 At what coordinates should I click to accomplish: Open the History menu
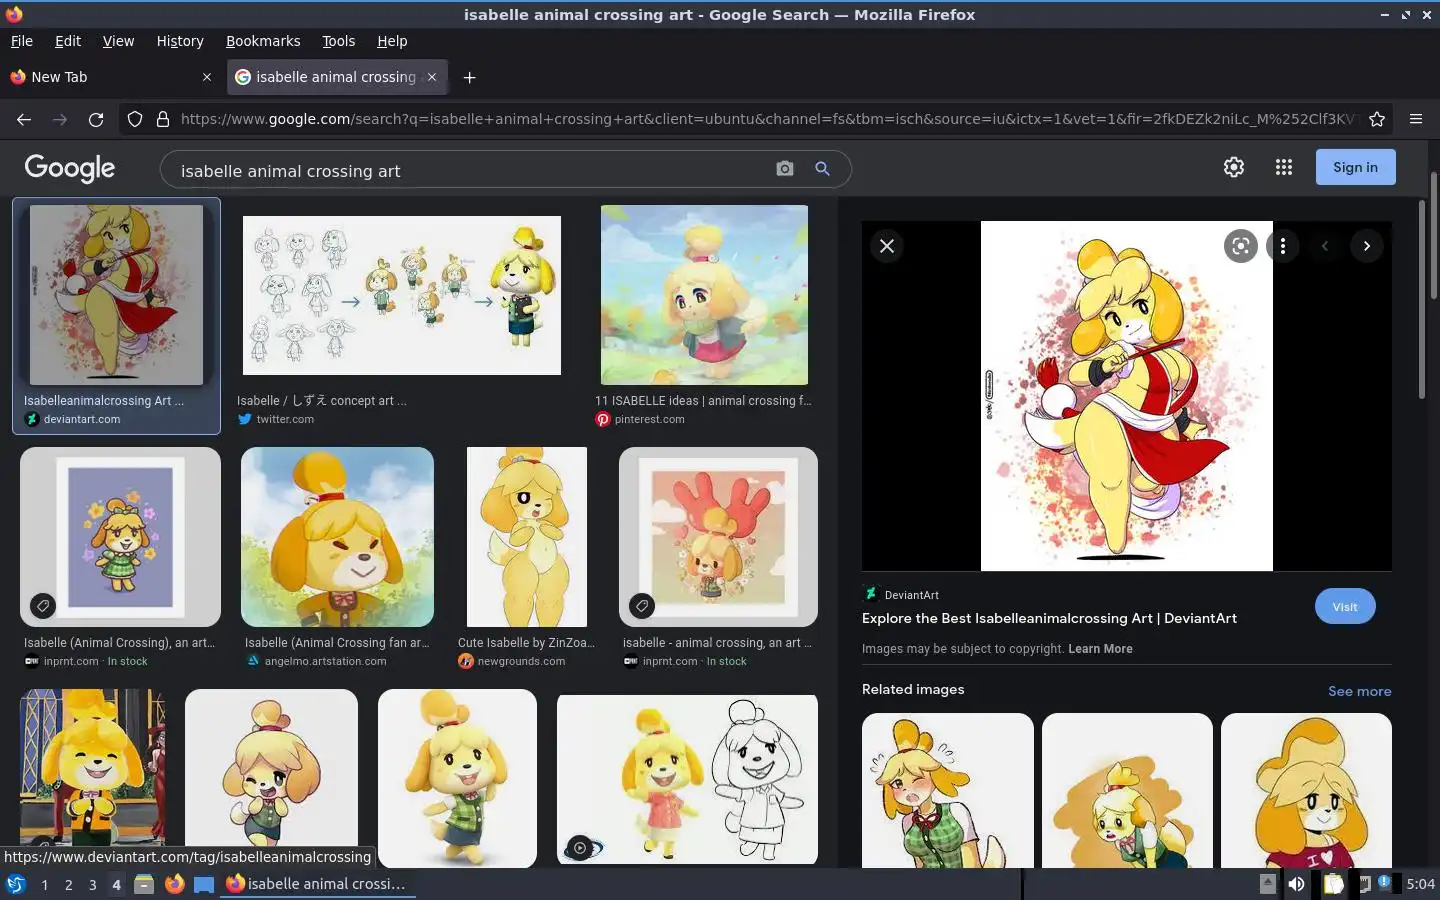click(x=180, y=41)
